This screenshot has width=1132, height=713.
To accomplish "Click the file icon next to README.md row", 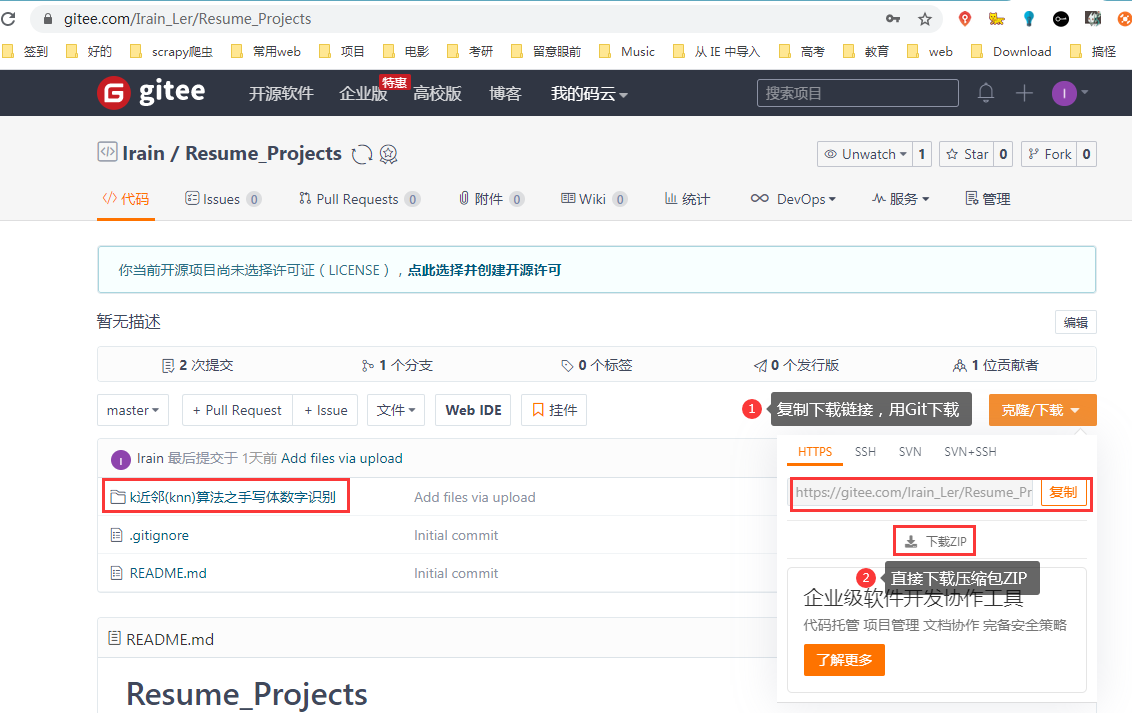I will (116, 573).
